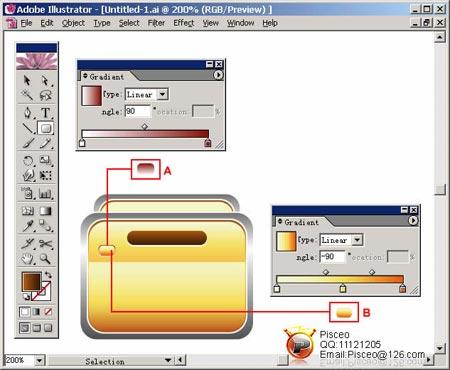Viewport: 450px width, 370px height.
Task: Switch fill to None mode
Action: pos(48,312)
